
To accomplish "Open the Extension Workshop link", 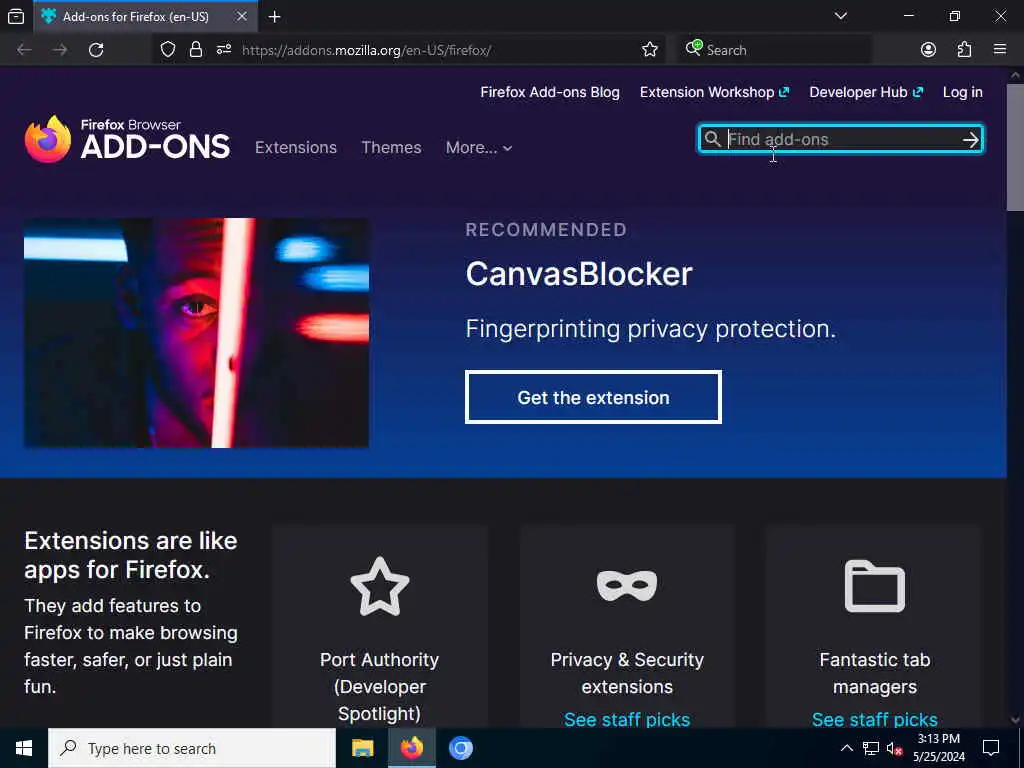I will [x=714, y=92].
